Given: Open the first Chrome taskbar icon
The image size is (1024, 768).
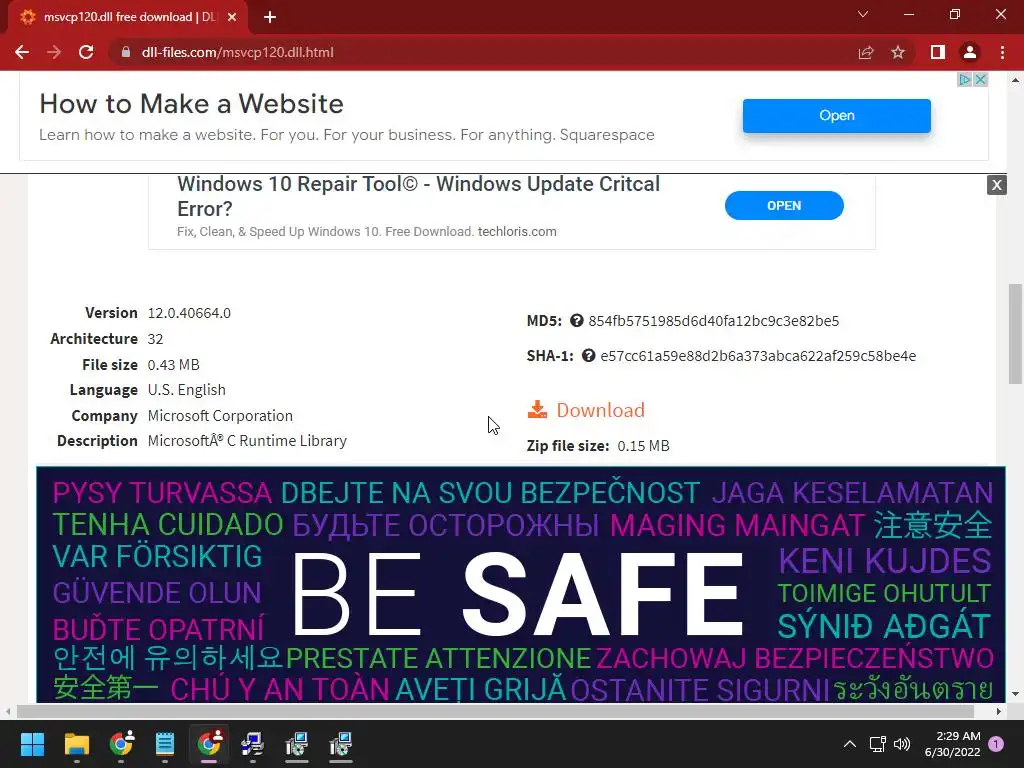Looking at the screenshot, I should pyautogui.click(x=121, y=744).
